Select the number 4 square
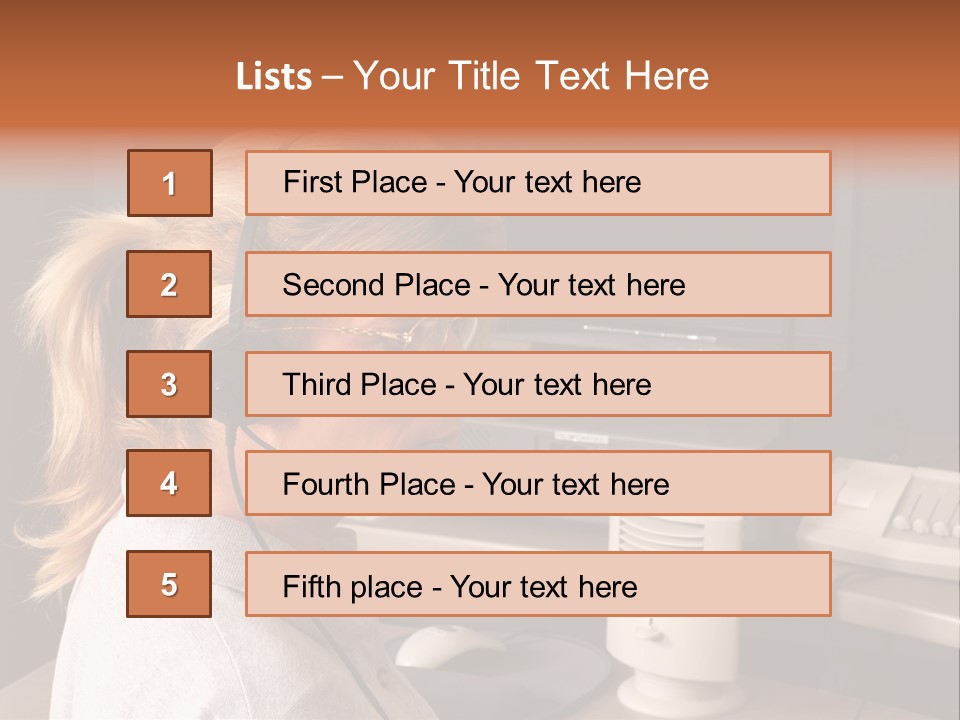Screen dimensions: 960x720 (x=169, y=483)
